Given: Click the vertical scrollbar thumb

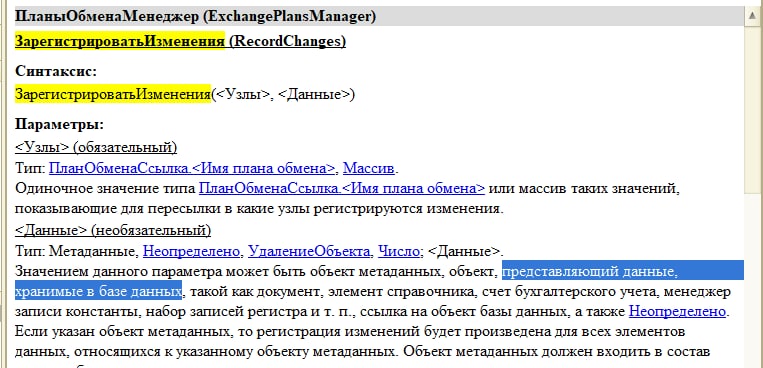Looking at the screenshot, I should pos(753,109).
